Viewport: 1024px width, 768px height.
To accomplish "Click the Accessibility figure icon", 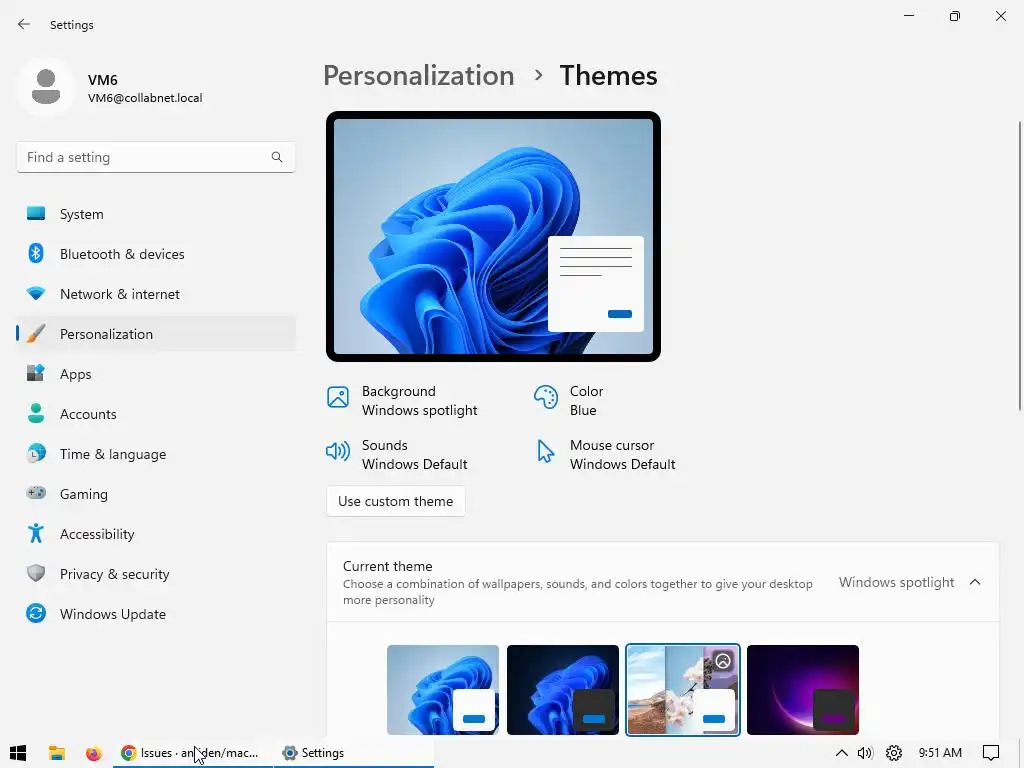I will coord(36,534).
